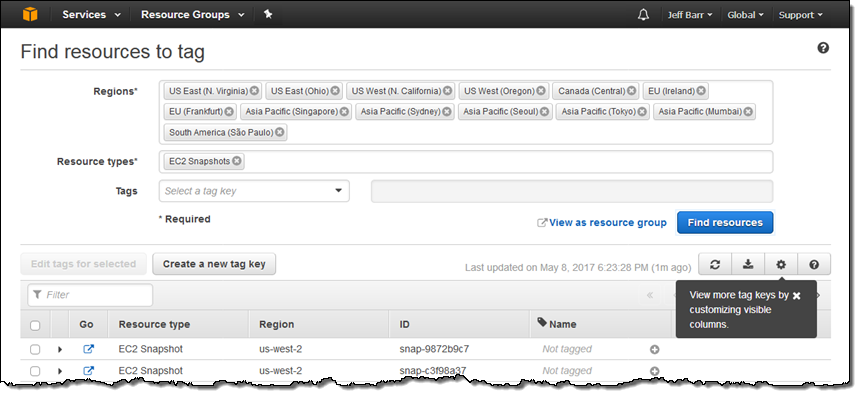Open column settings gear icon
This screenshot has width=860, height=396.
coord(781,264)
